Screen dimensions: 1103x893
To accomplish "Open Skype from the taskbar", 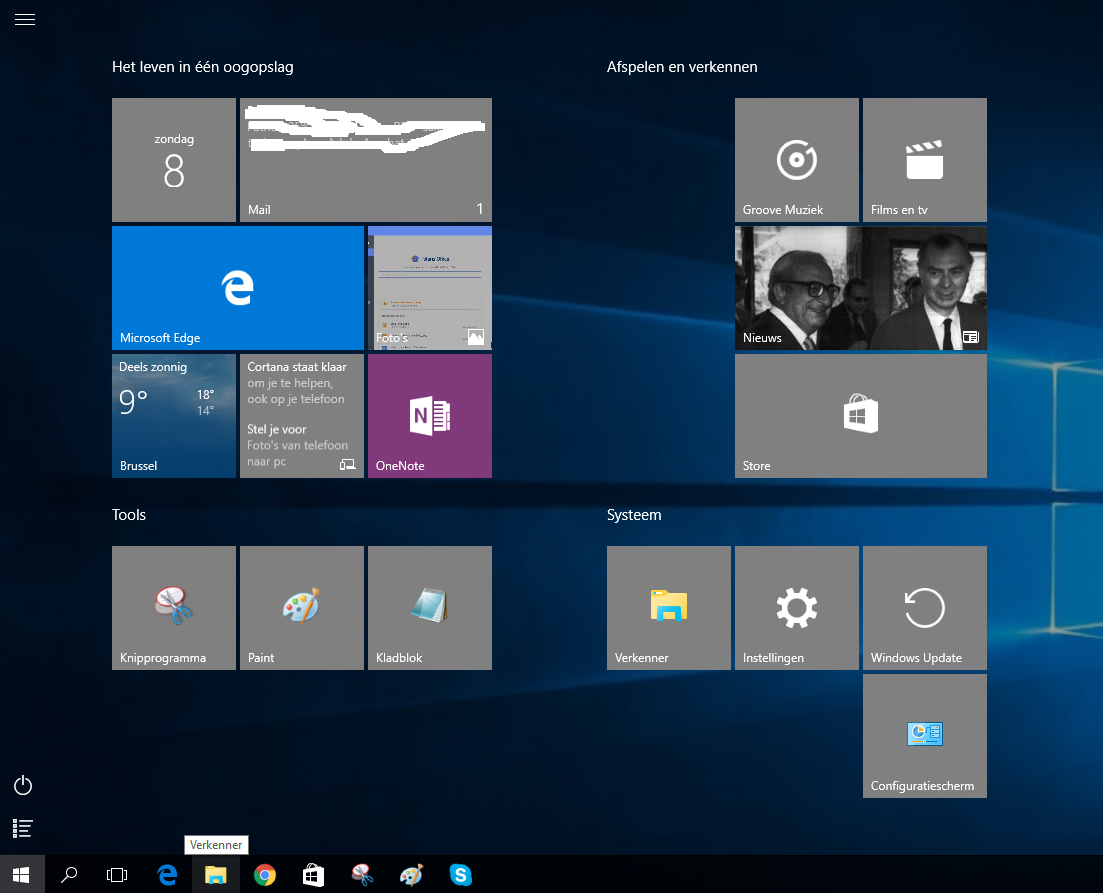I will click(461, 875).
